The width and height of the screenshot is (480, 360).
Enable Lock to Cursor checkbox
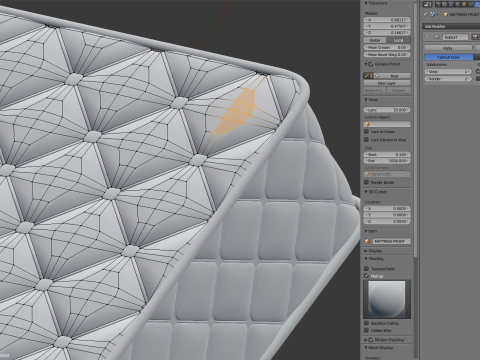367,132
